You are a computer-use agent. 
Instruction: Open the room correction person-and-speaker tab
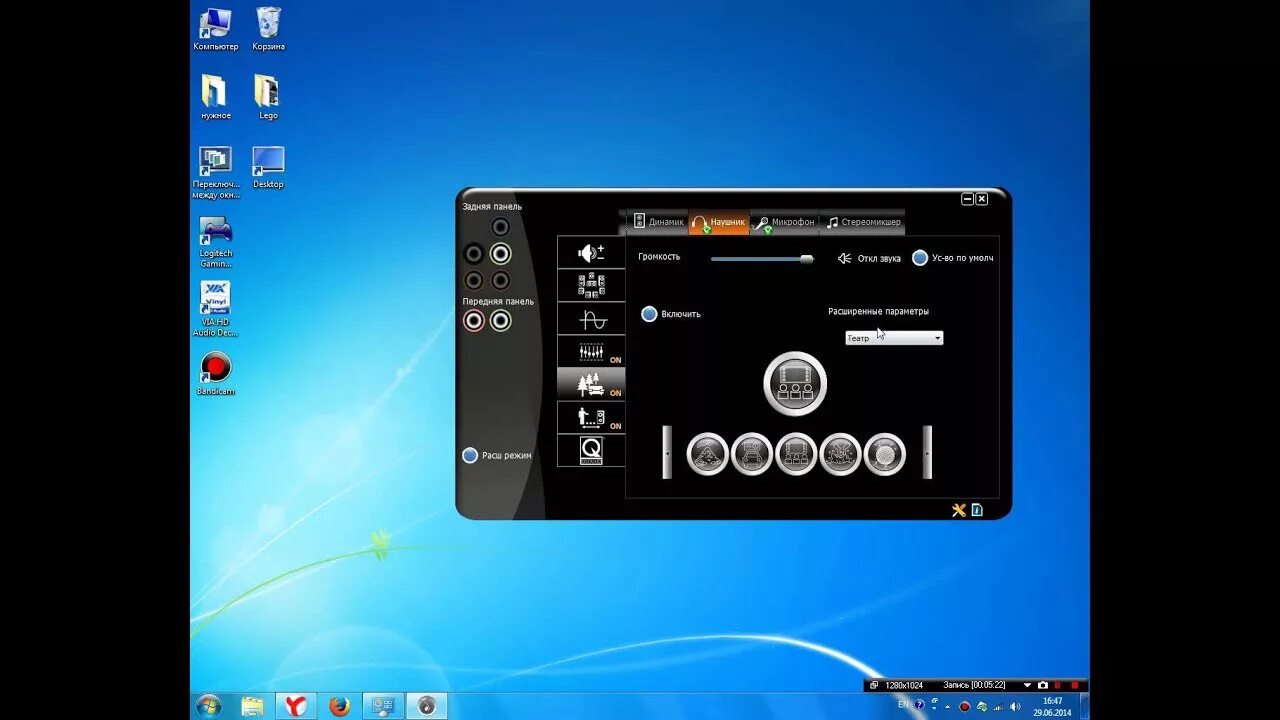click(591, 417)
